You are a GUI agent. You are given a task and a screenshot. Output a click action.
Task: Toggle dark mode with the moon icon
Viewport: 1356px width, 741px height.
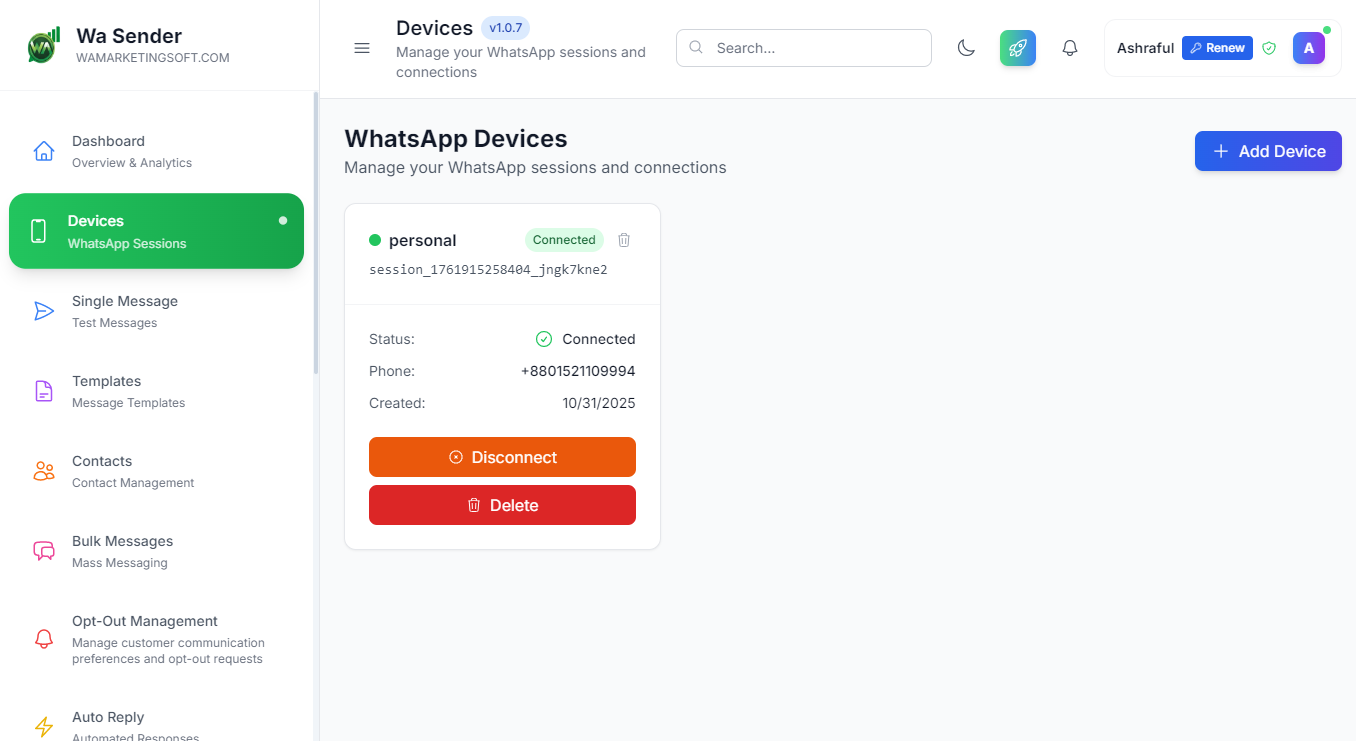pos(966,47)
